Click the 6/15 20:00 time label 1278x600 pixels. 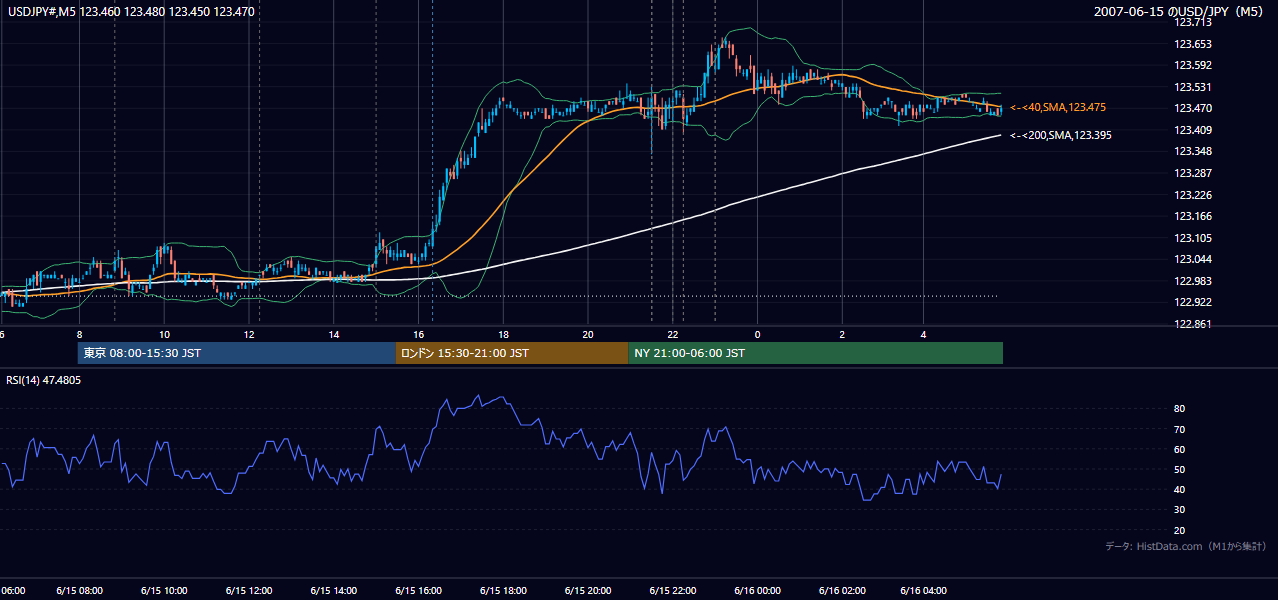[x=589, y=591]
